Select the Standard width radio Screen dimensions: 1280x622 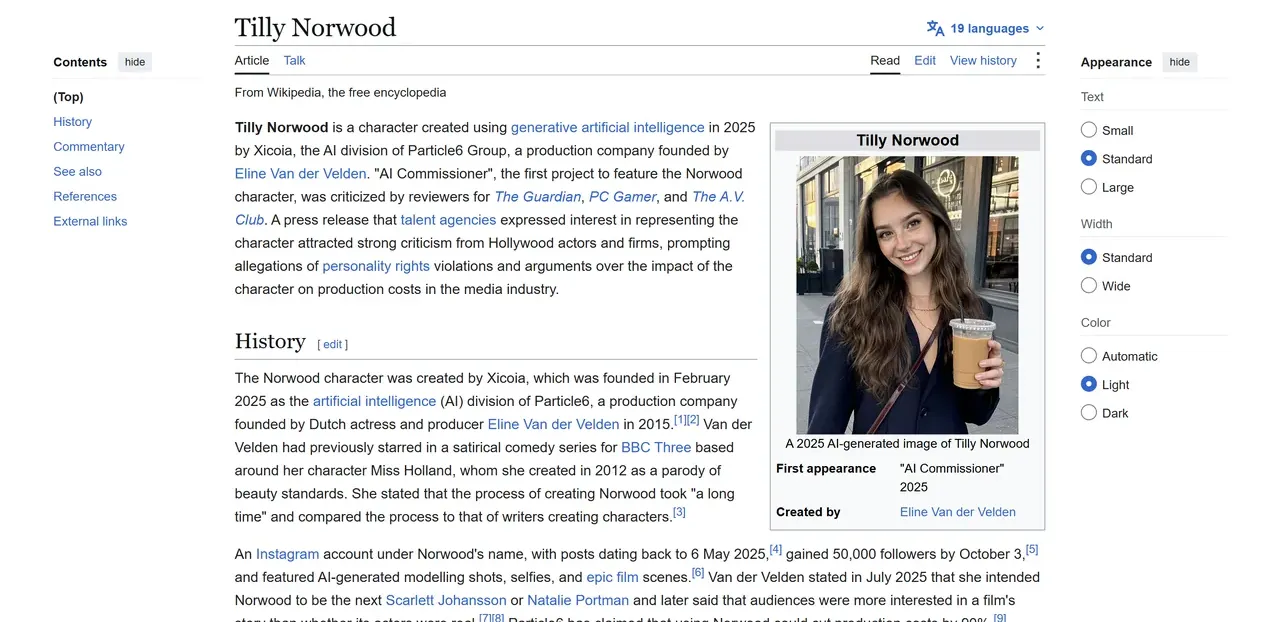coord(1089,257)
